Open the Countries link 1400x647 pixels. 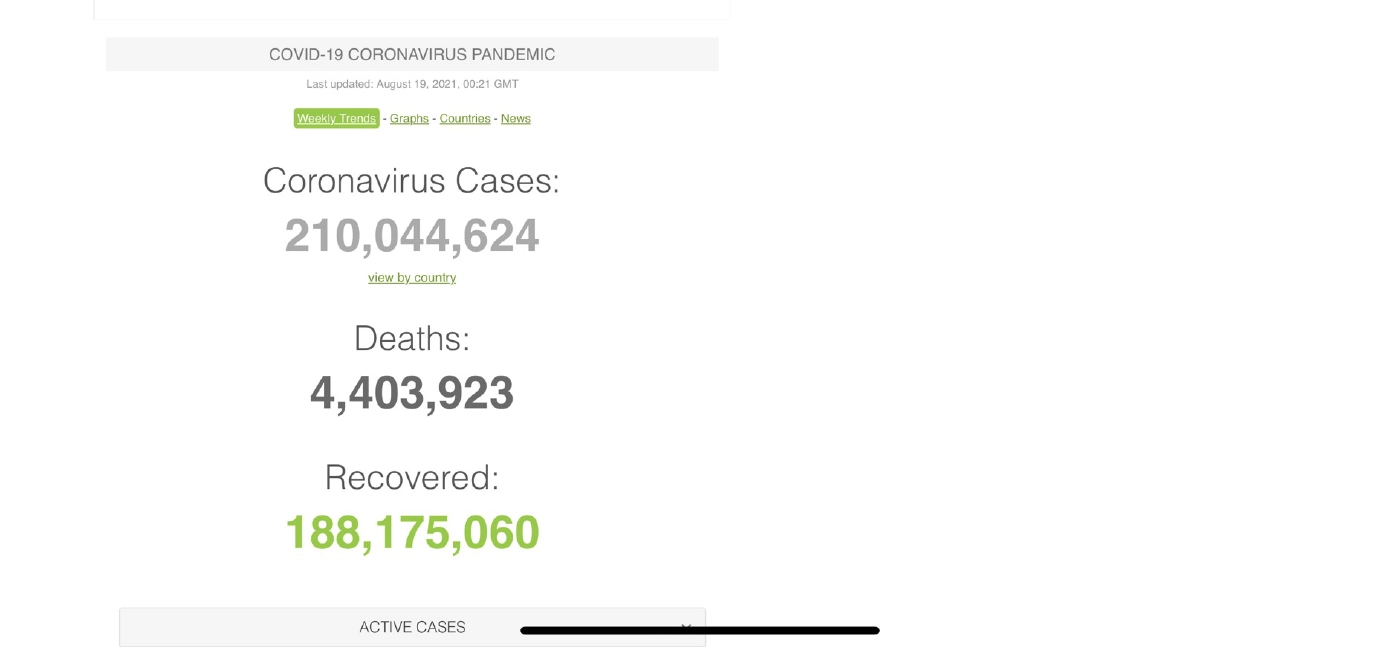coord(465,118)
